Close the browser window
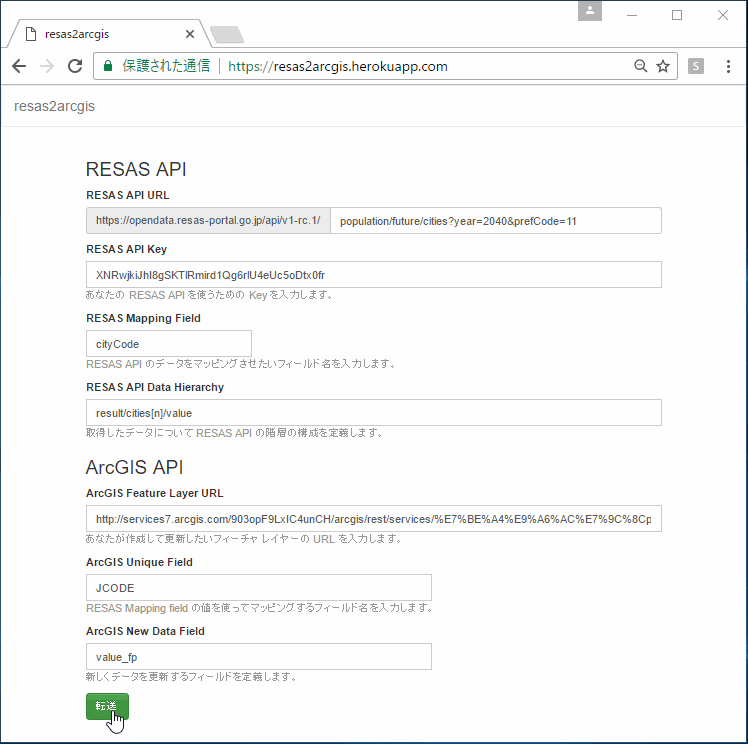This screenshot has height=744, width=748. tap(723, 15)
